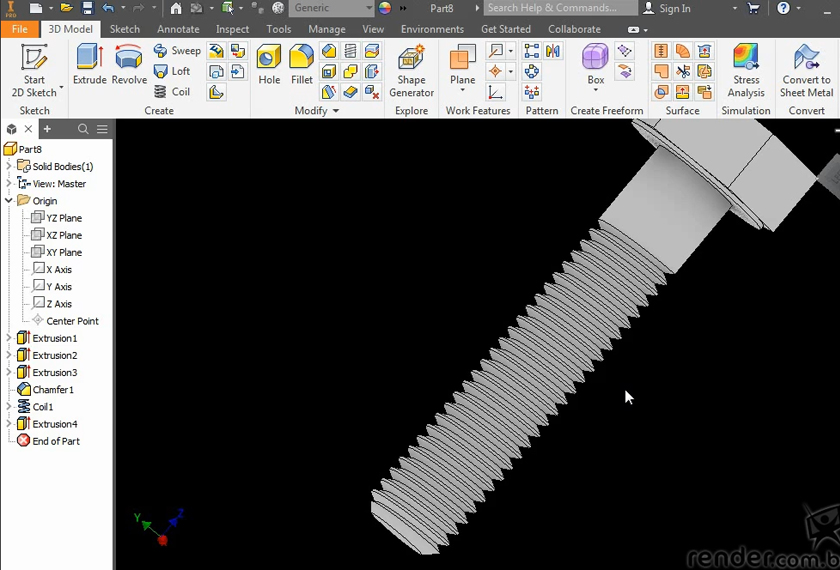Click the appearance color ball icon
Image resolution: width=840 pixels, height=570 pixels.
385,8
